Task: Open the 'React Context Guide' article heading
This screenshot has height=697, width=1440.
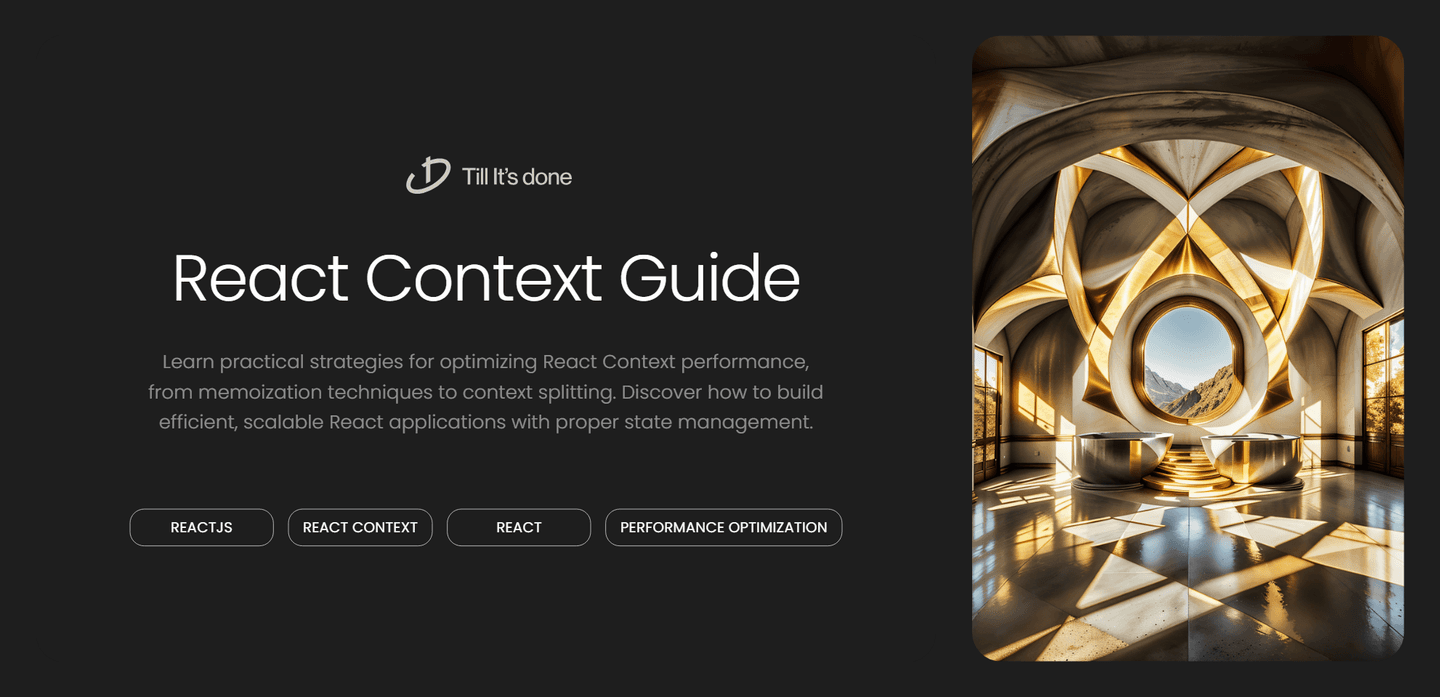Action: pyautogui.click(x=486, y=279)
